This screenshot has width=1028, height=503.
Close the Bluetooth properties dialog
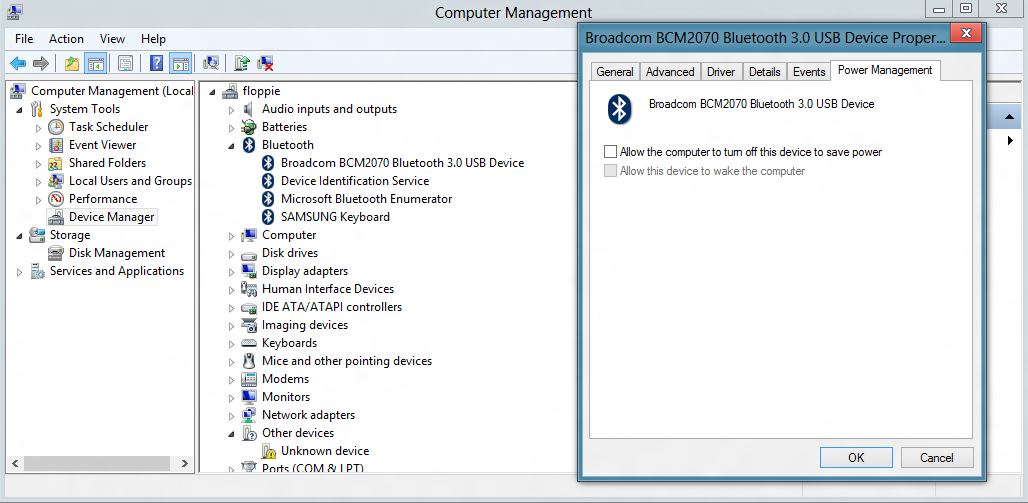pyautogui.click(x=965, y=33)
